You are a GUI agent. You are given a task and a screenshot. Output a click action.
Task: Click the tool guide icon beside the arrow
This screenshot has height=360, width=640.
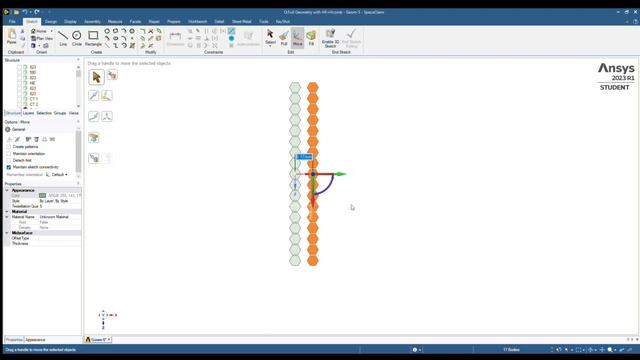tap(112, 75)
